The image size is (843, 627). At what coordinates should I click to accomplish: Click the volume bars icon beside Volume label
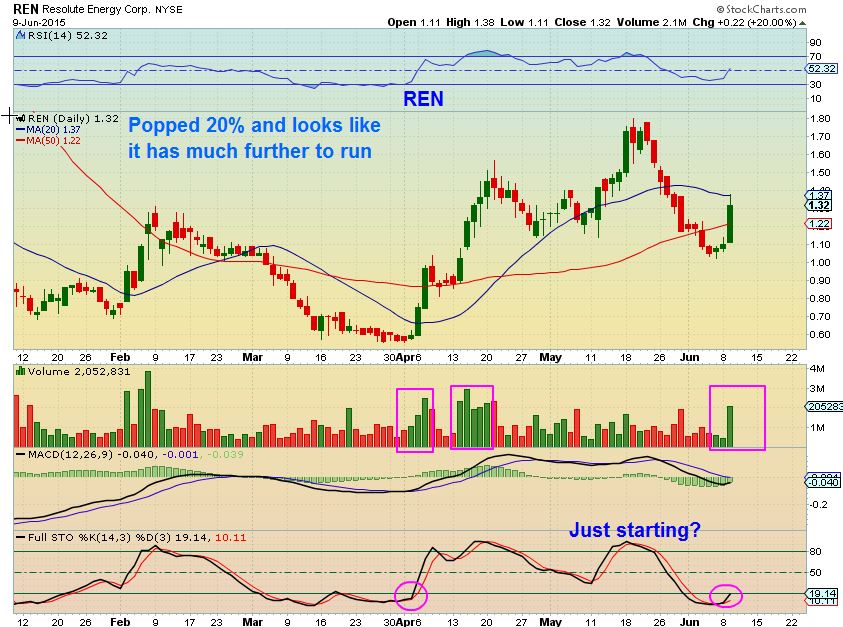pyautogui.click(x=21, y=371)
